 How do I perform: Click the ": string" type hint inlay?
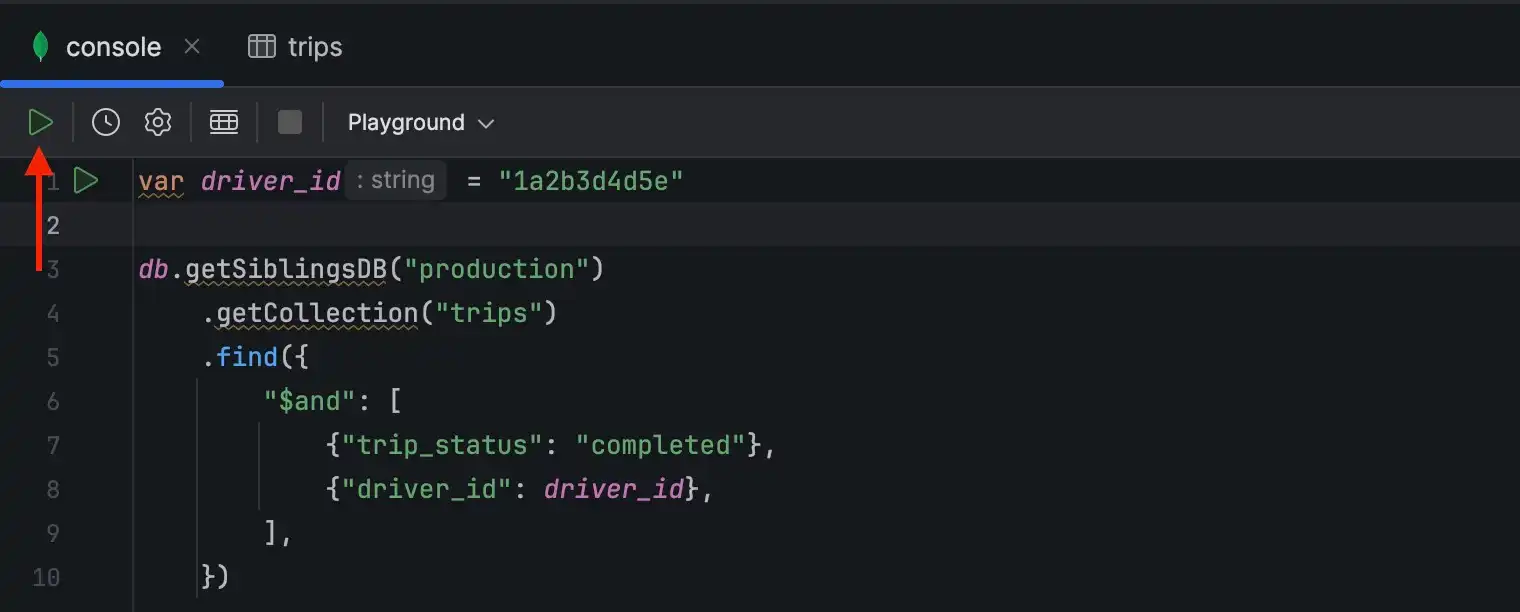[395, 180]
